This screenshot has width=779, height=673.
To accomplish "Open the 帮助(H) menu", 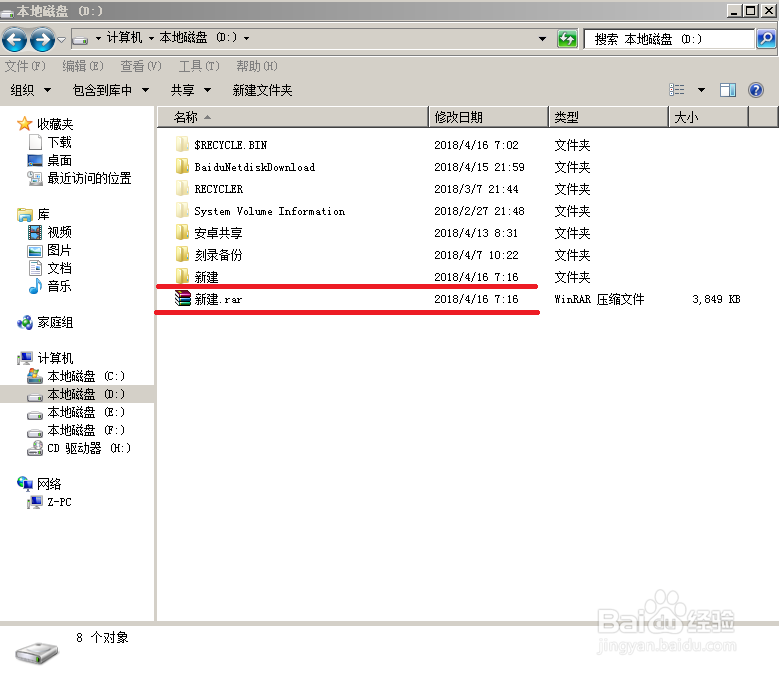I will click(257, 66).
